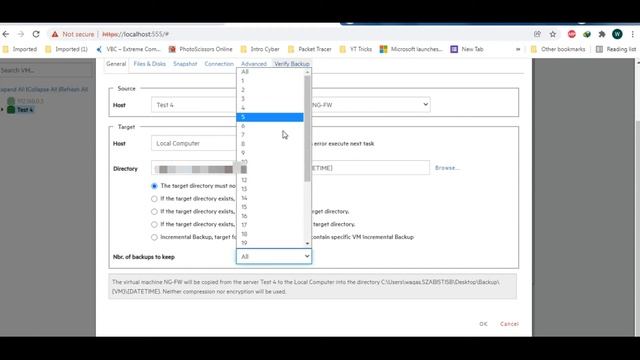Click the Not secure warning triangle icon

55,34
